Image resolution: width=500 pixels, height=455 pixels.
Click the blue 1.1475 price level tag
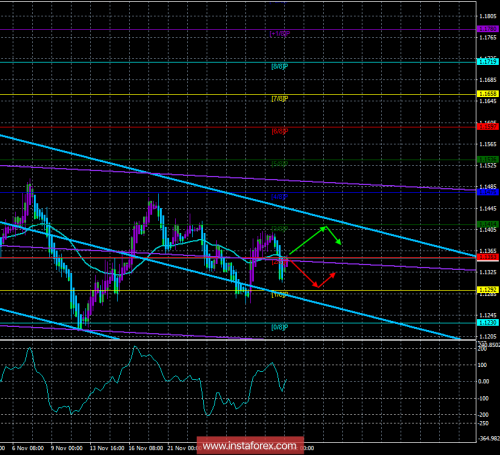tap(488, 192)
